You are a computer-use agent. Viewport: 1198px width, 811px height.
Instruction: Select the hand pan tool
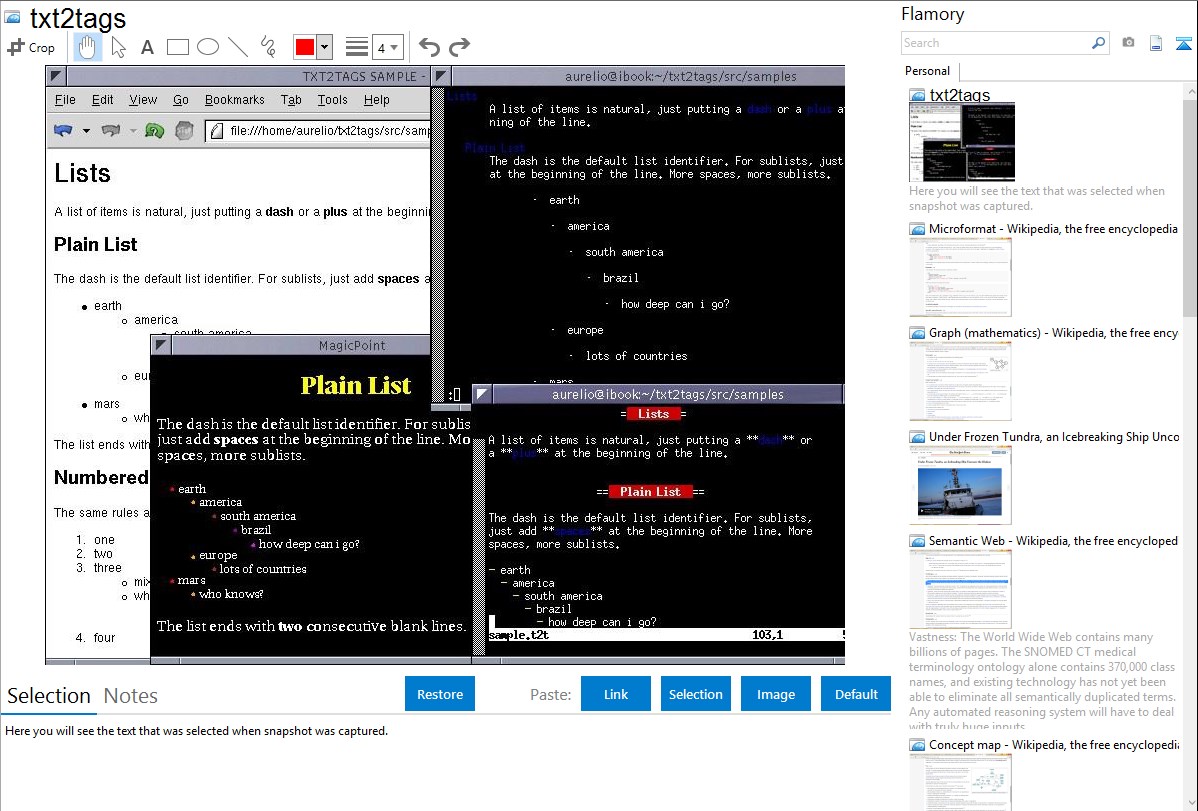(x=87, y=47)
